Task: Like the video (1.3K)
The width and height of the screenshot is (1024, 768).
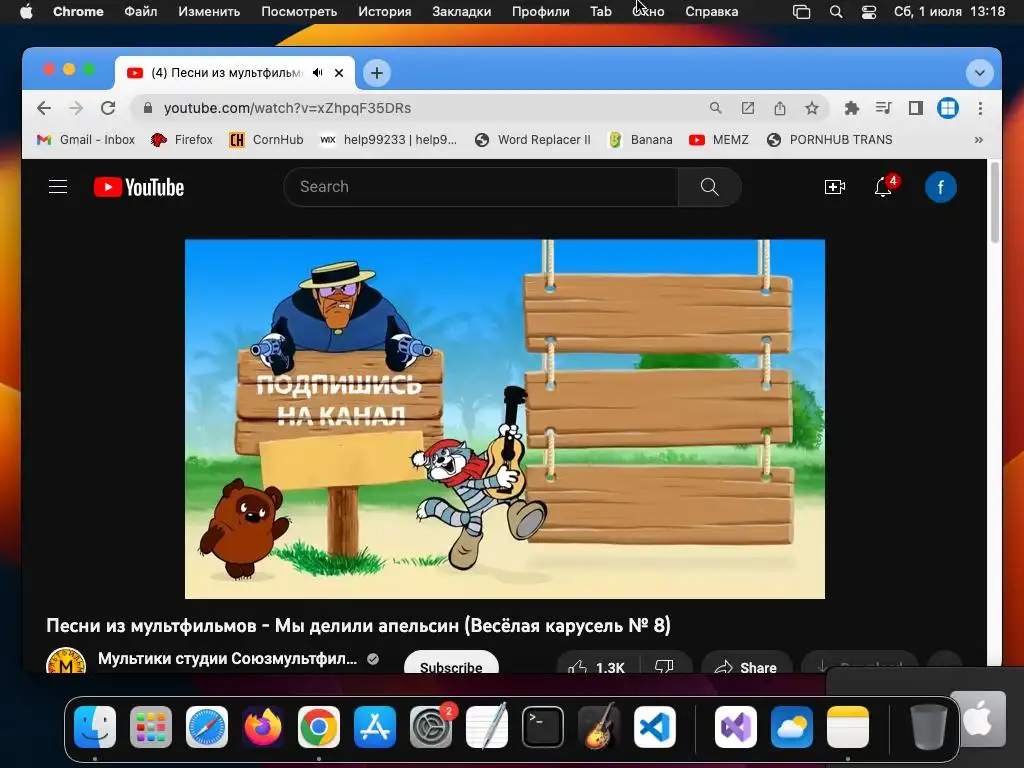Action: point(596,662)
